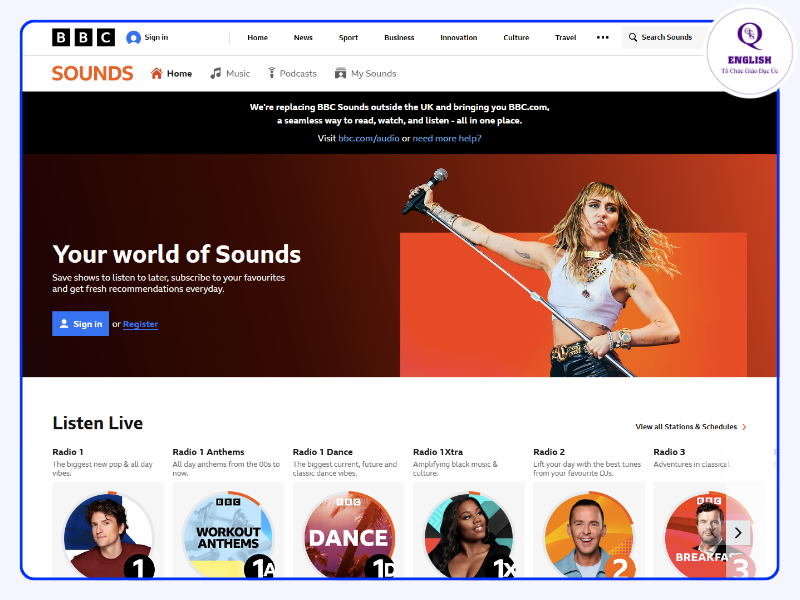
Task: Play the Radio 1 Dance station thumbnail
Action: coord(348,535)
